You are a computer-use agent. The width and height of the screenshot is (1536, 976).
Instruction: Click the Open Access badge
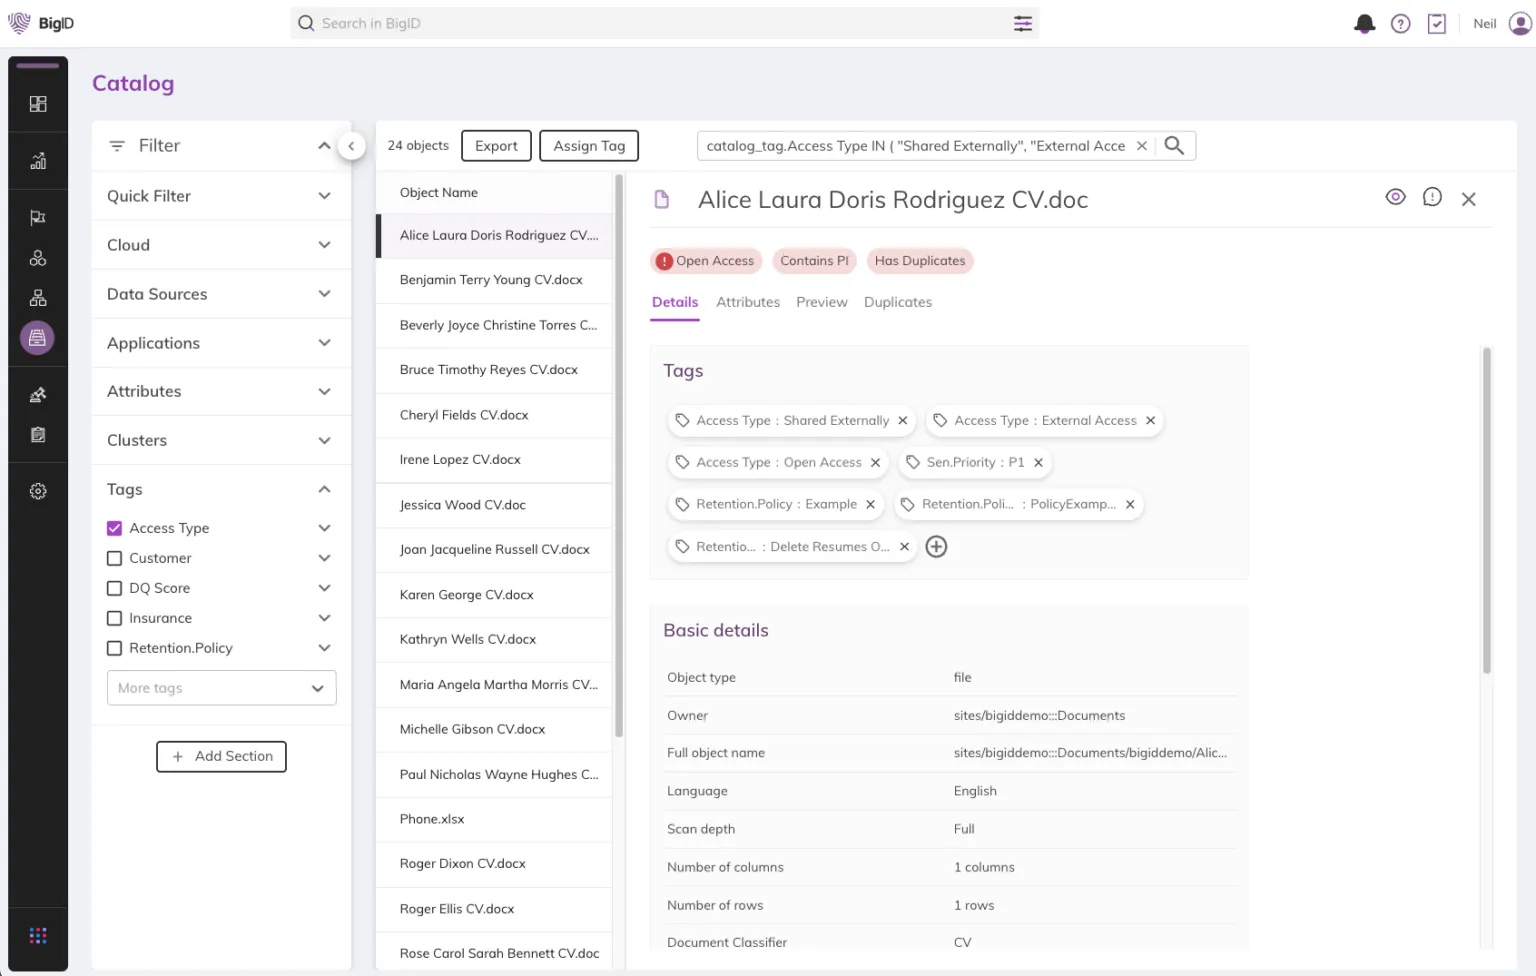pyautogui.click(x=706, y=261)
